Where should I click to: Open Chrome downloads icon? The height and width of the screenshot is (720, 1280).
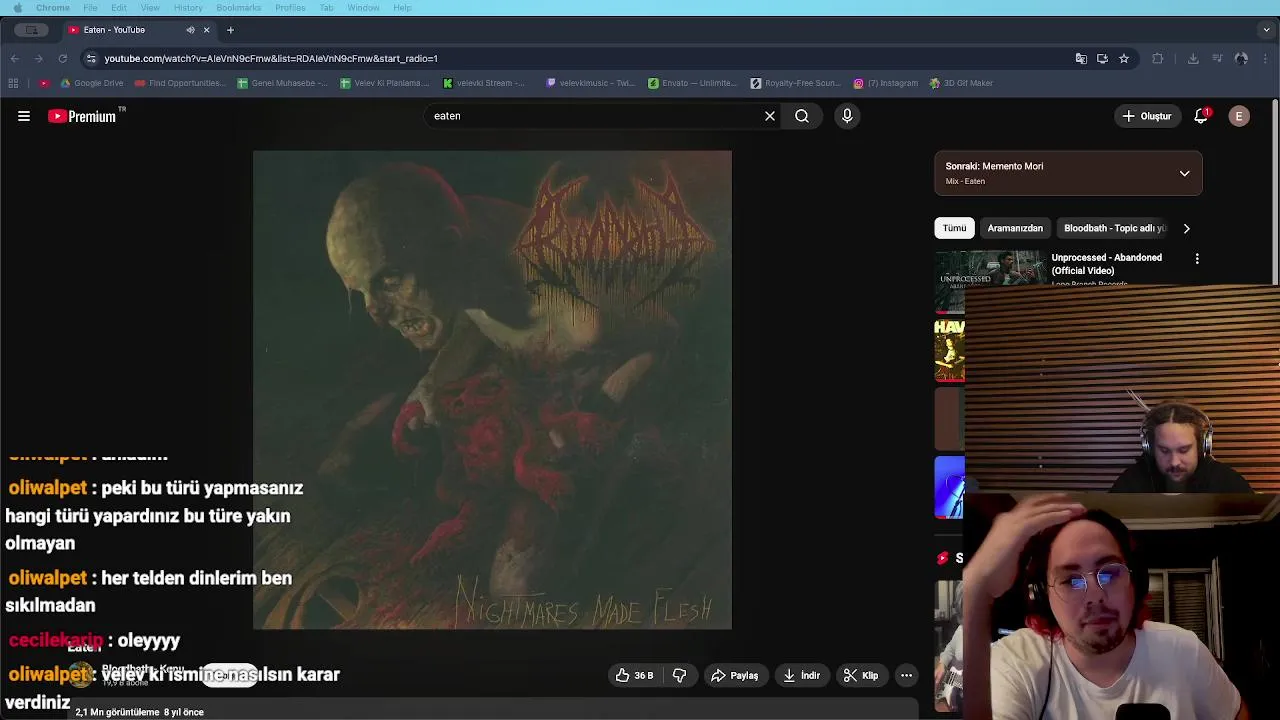(x=1193, y=59)
